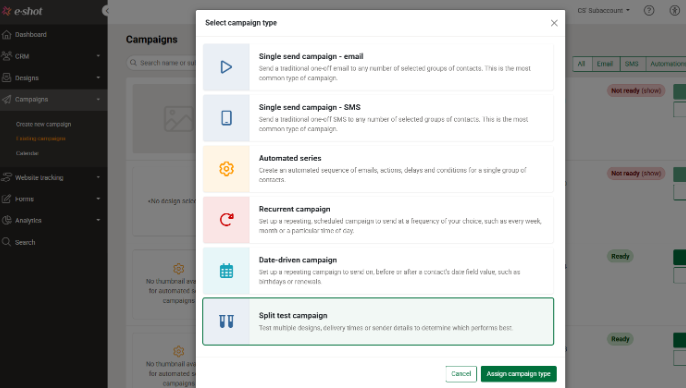The image size is (686, 388).
Task: Click the test tubes Split test icon
Action: coord(226,322)
